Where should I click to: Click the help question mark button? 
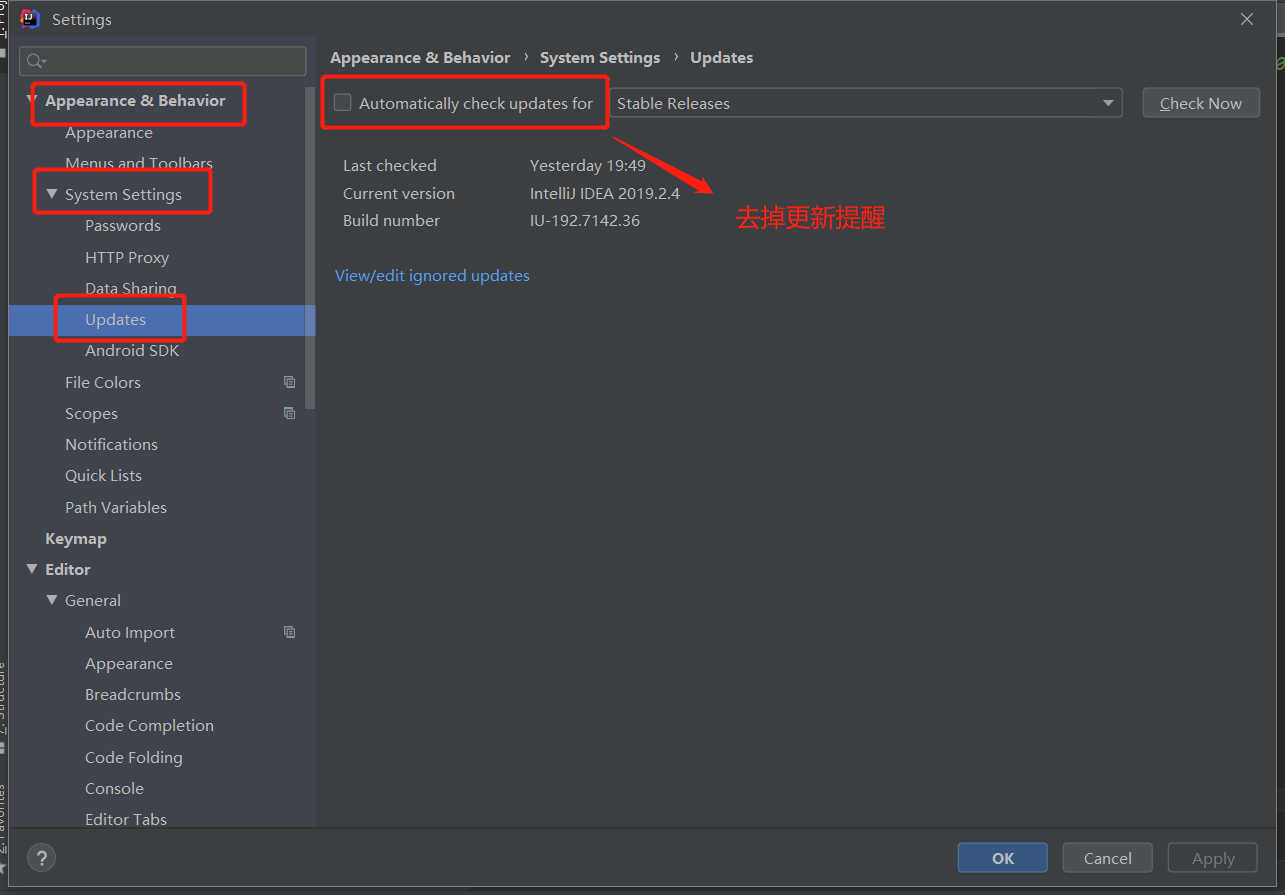[x=41, y=858]
